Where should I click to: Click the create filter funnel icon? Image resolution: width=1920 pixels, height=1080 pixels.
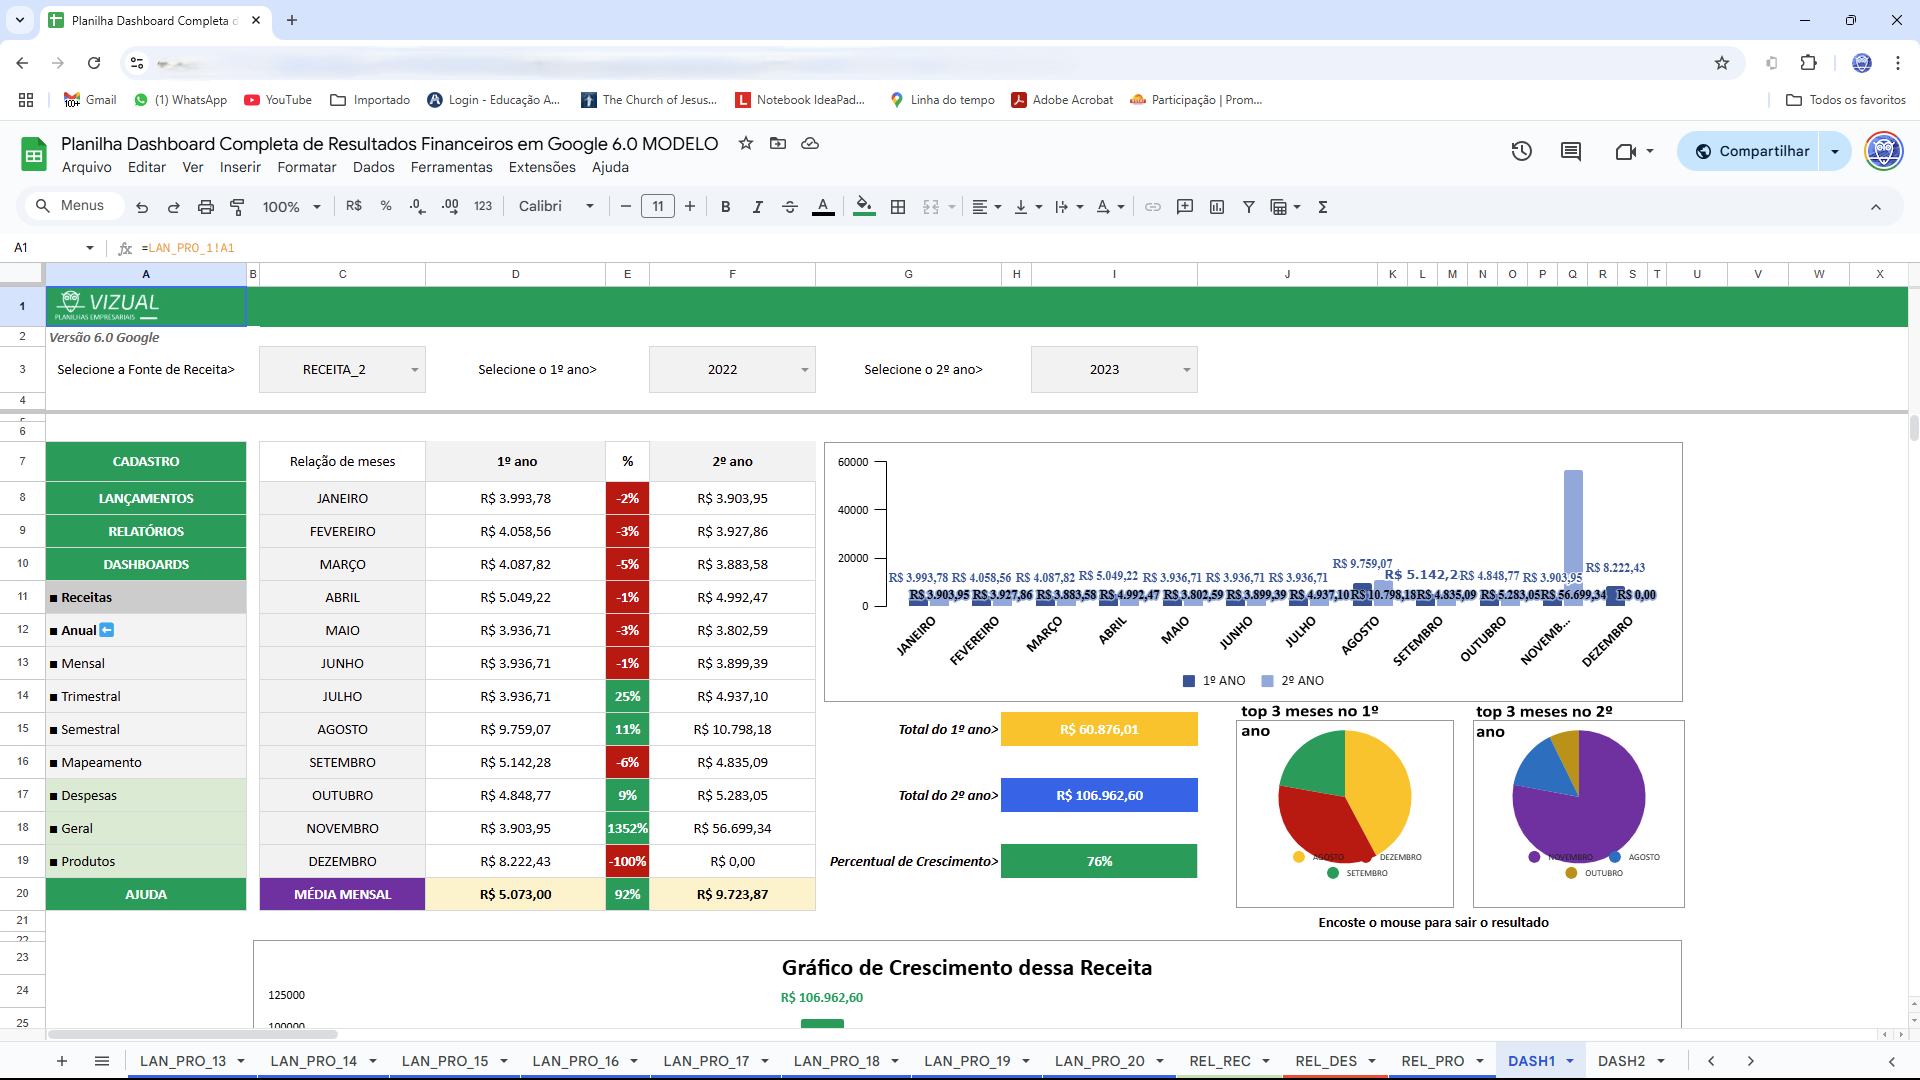[x=1248, y=207]
